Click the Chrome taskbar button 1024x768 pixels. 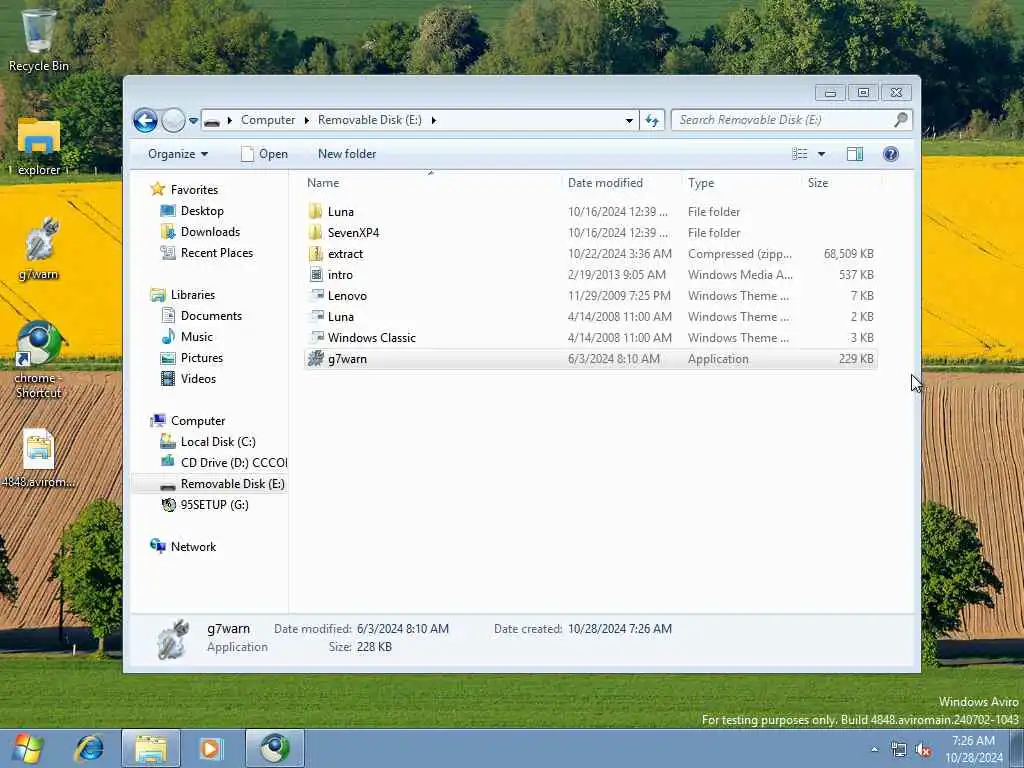pos(274,748)
